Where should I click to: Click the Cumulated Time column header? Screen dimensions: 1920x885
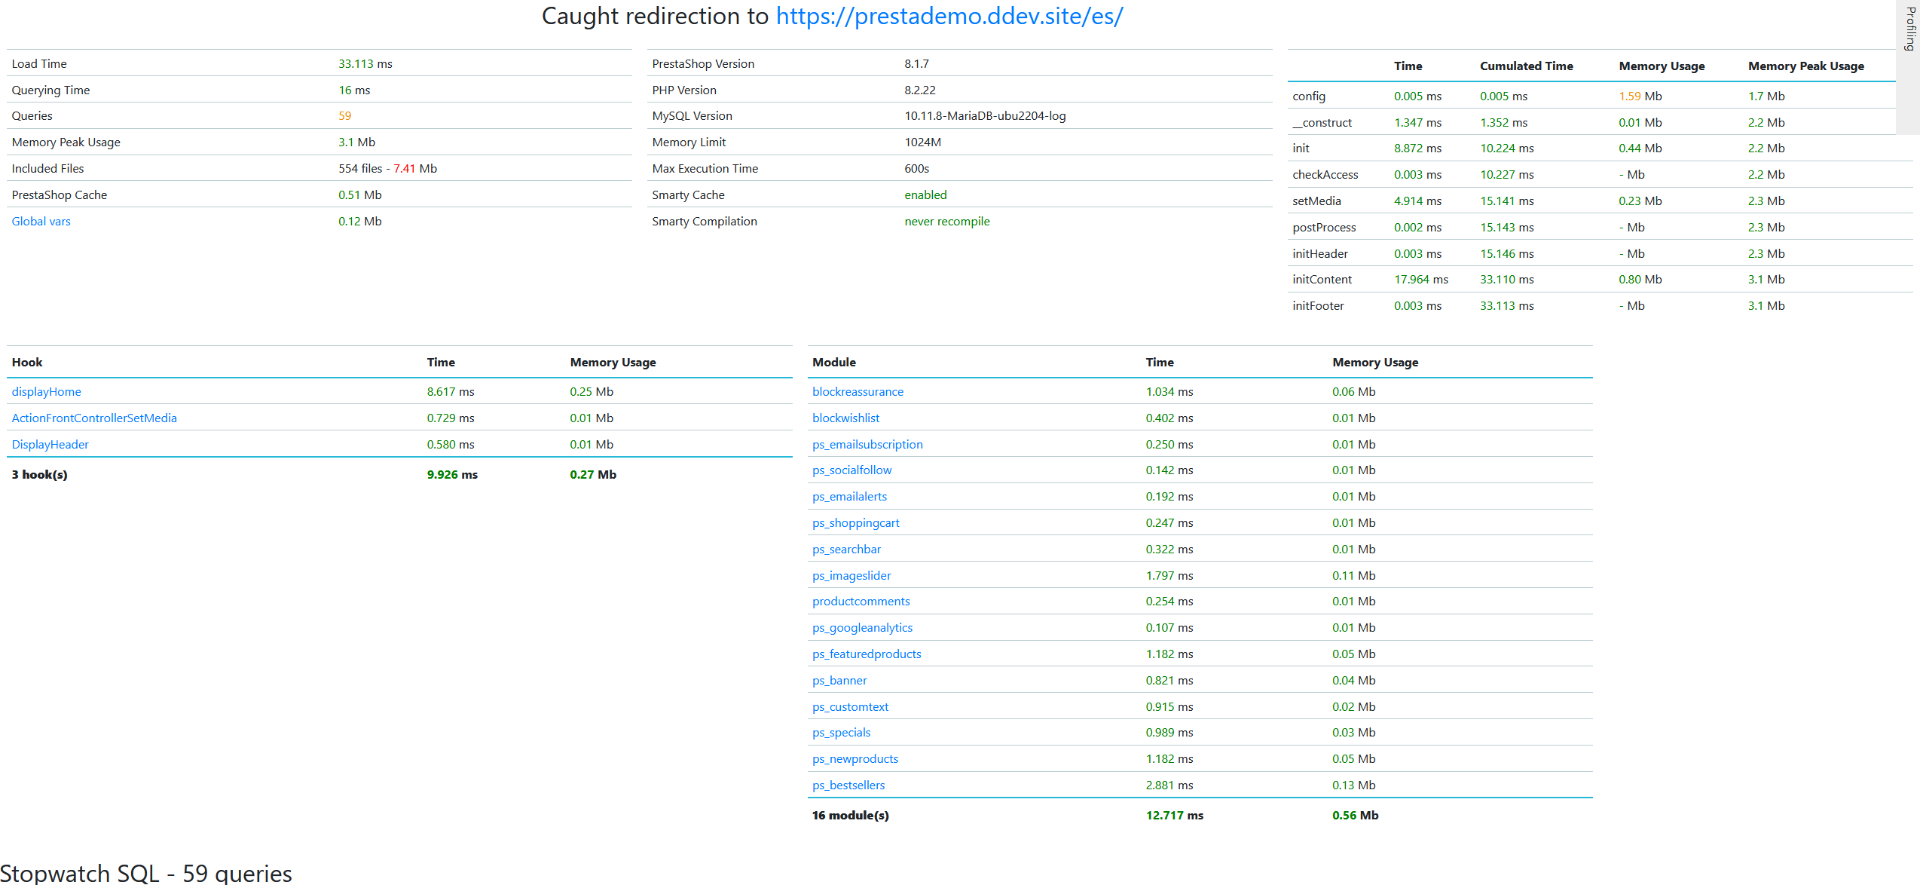point(1526,66)
